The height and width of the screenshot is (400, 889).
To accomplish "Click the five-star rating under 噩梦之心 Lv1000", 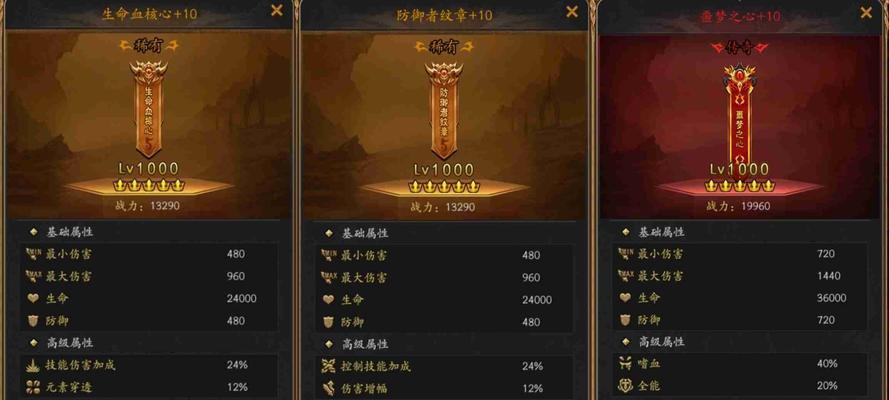I will (739, 186).
